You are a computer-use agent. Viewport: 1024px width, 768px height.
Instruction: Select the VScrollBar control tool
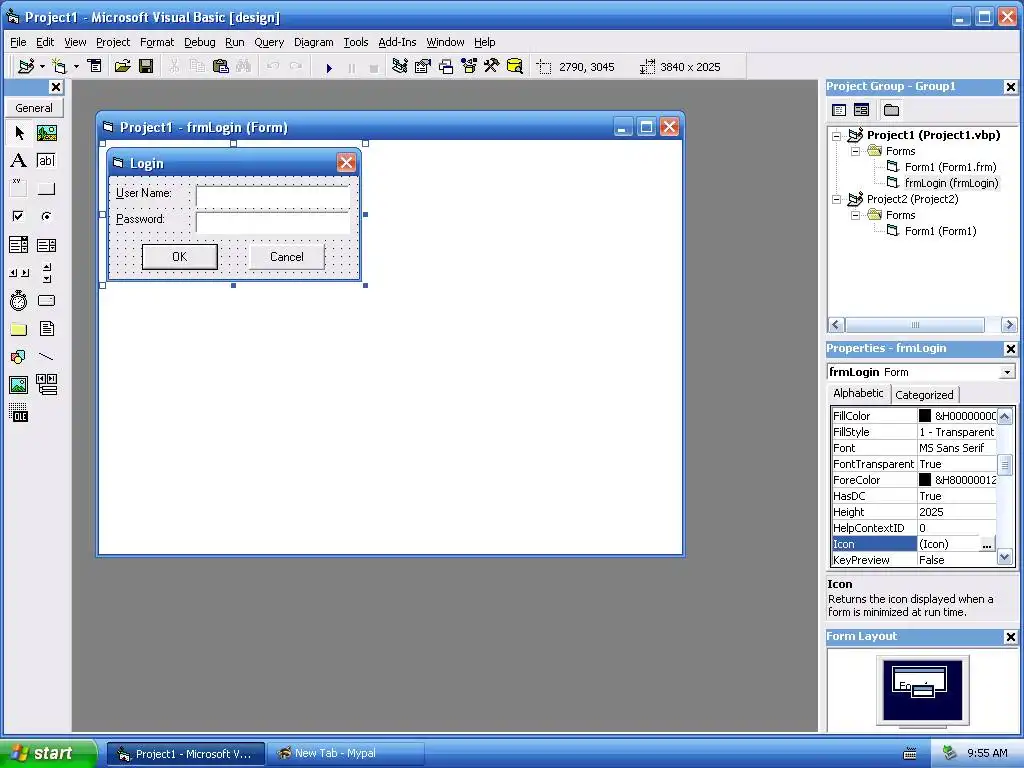46,273
